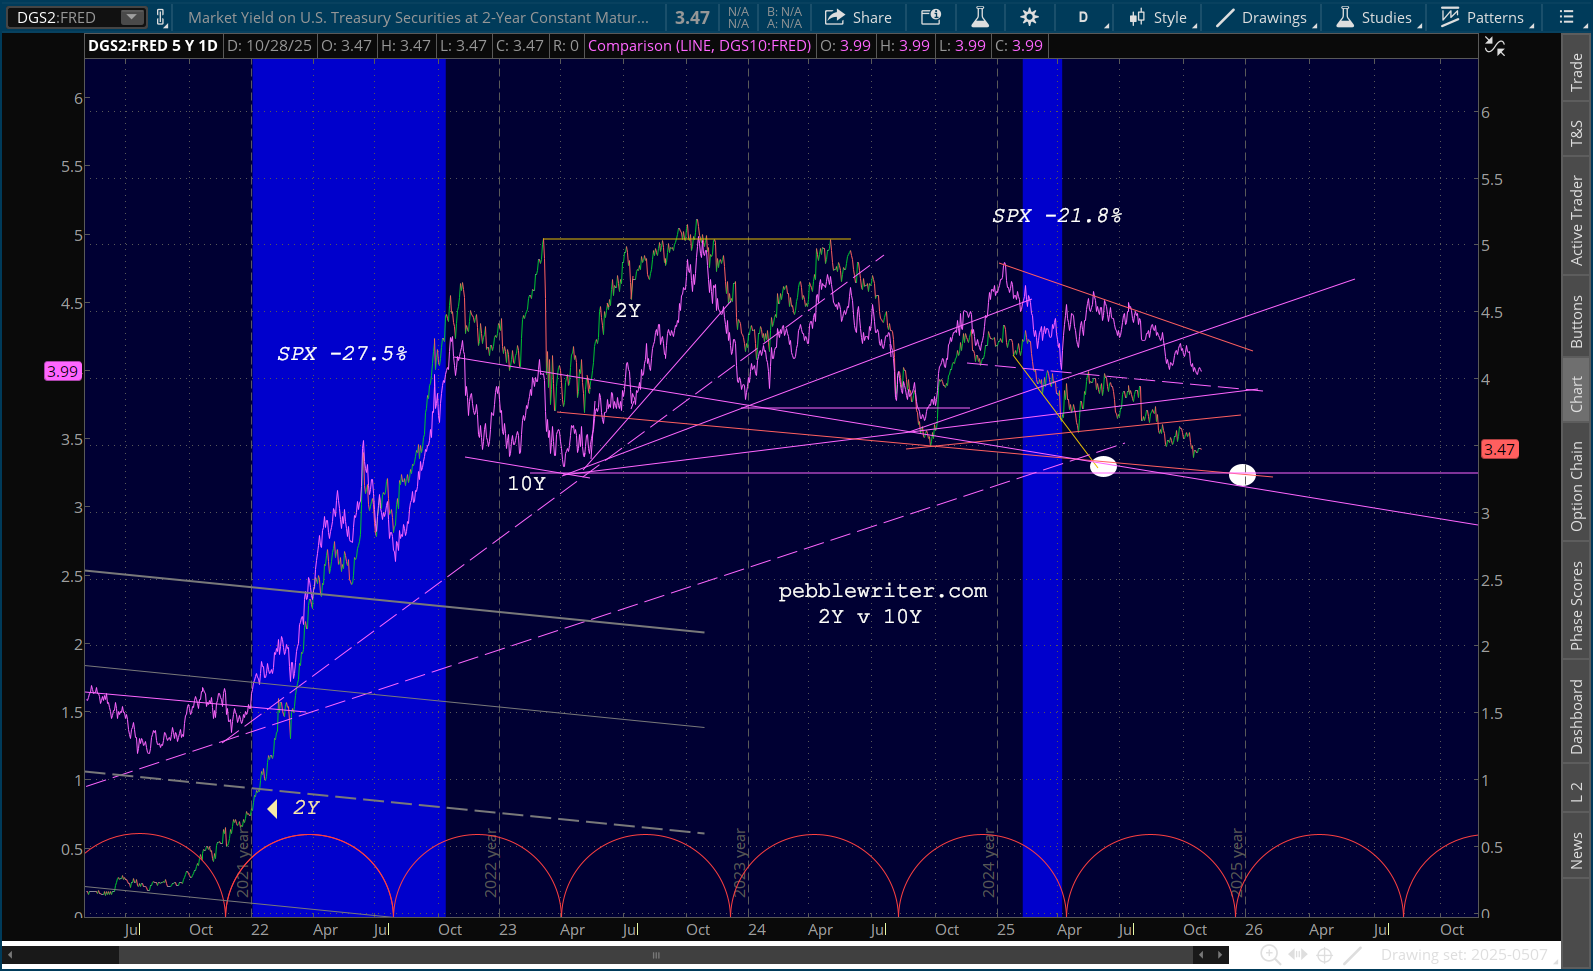
Task: Open the Drawings menu
Action: point(1264,17)
